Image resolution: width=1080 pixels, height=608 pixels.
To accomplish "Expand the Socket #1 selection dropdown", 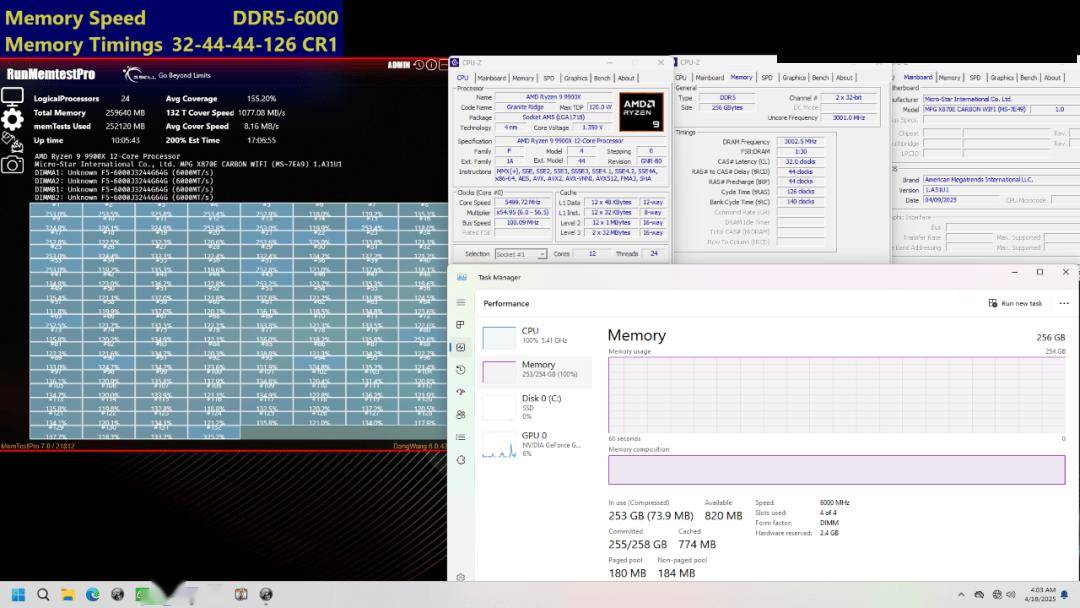I will click(521, 254).
